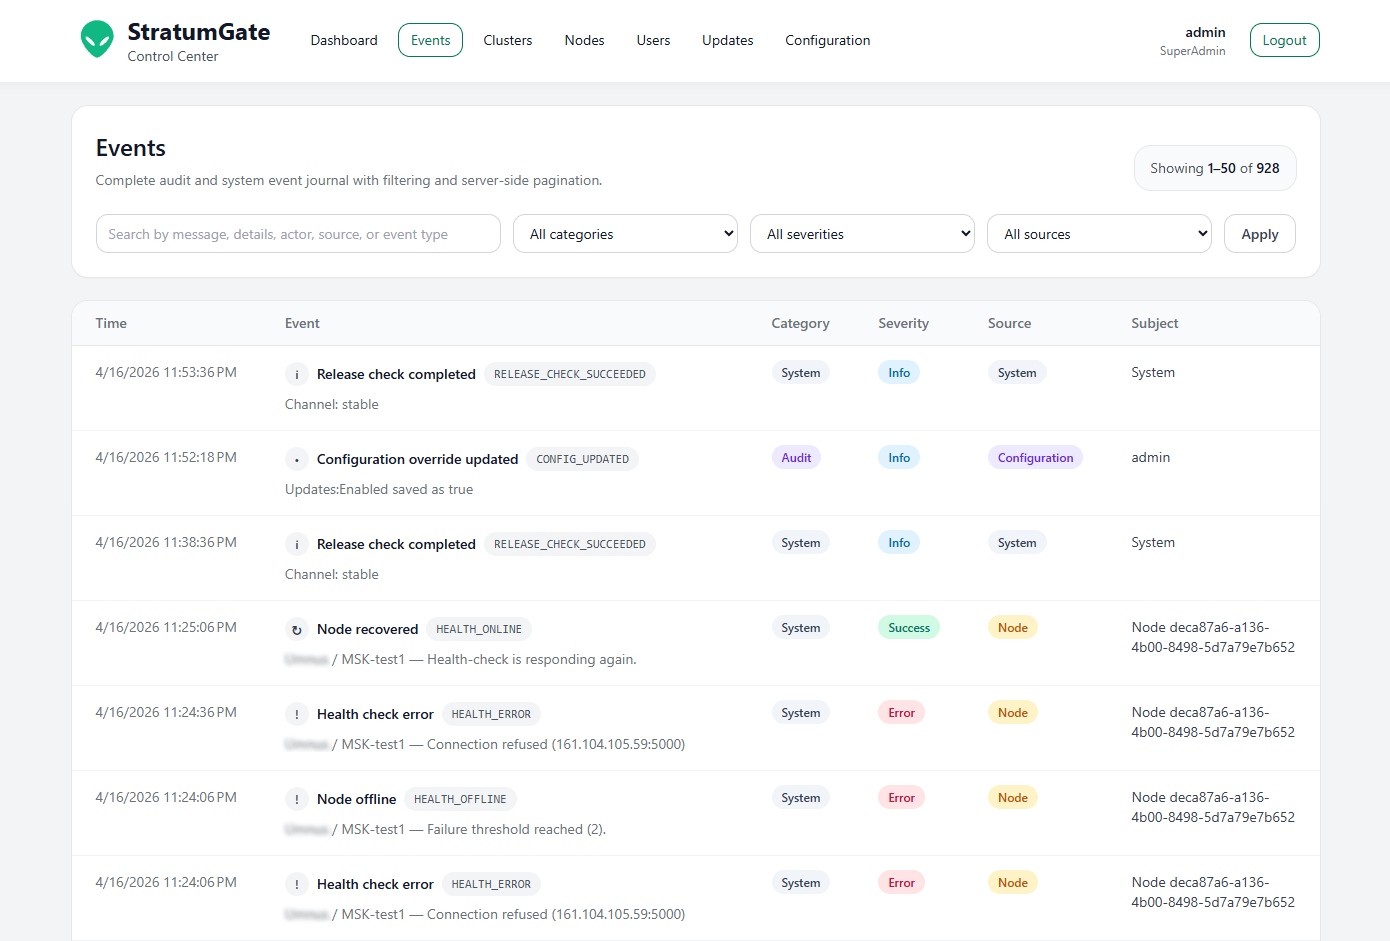
Task: Open the All sources dropdown
Action: click(1099, 234)
